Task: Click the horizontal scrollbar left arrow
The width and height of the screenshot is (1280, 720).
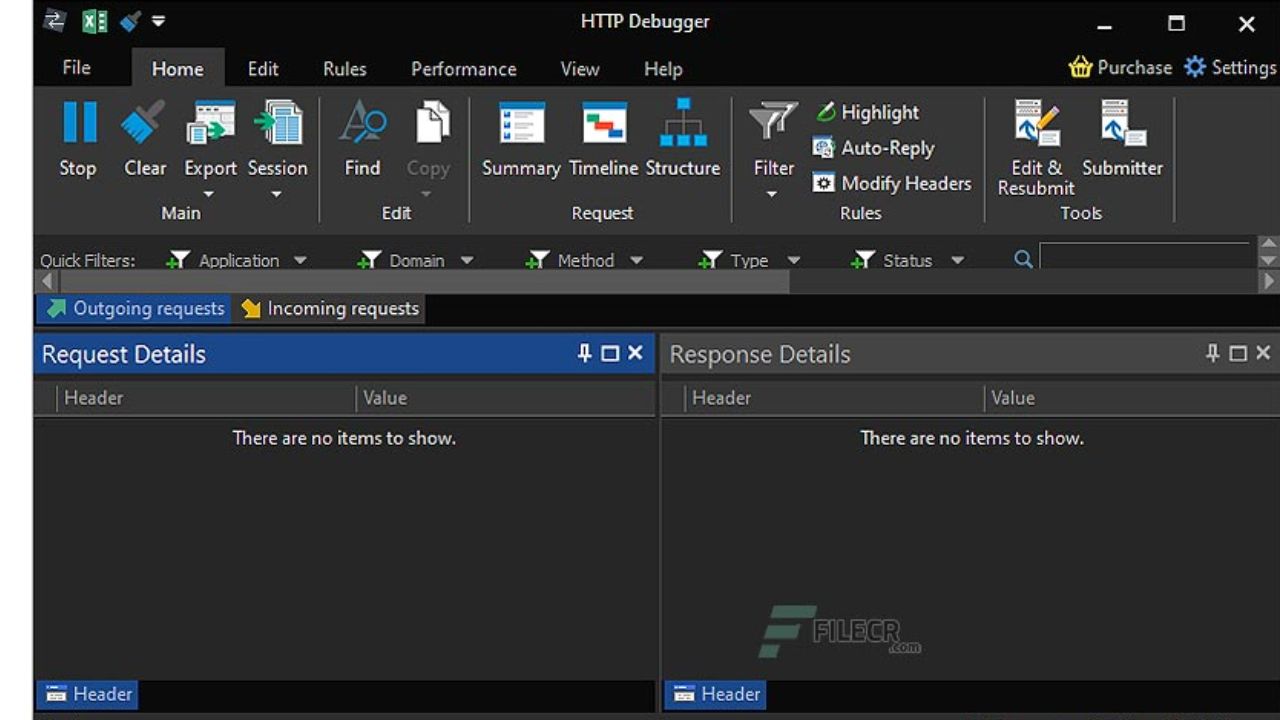Action: coord(47,282)
